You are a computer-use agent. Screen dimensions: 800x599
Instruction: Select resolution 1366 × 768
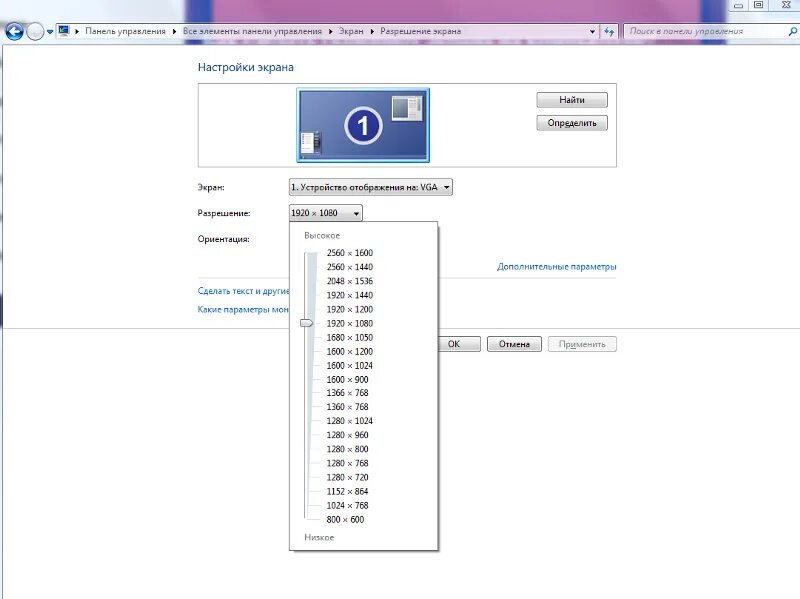pos(347,393)
